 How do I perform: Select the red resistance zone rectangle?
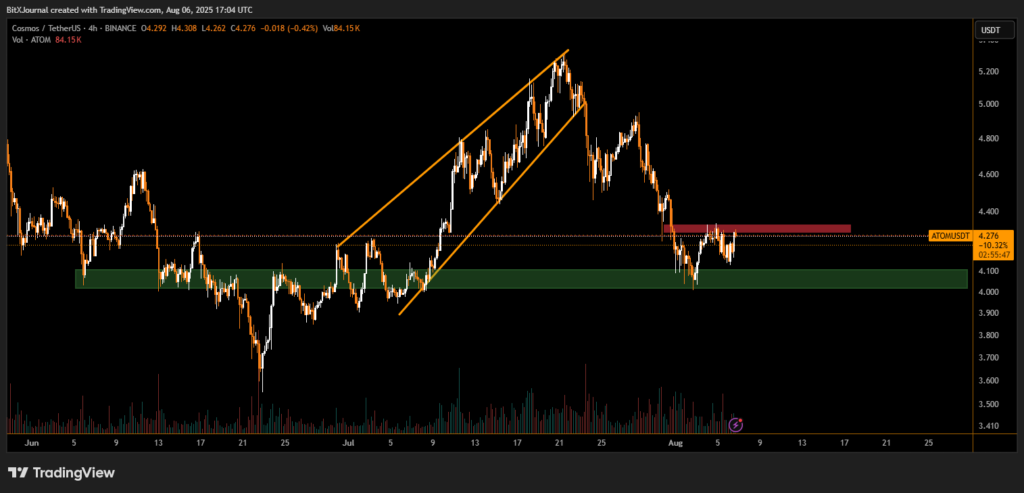coord(756,229)
